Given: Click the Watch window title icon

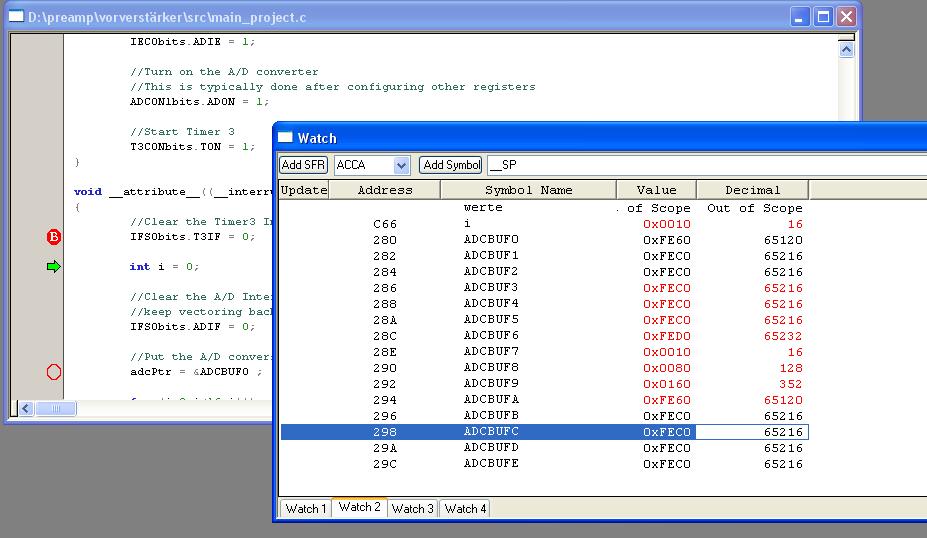Looking at the screenshot, I should (x=286, y=138).
